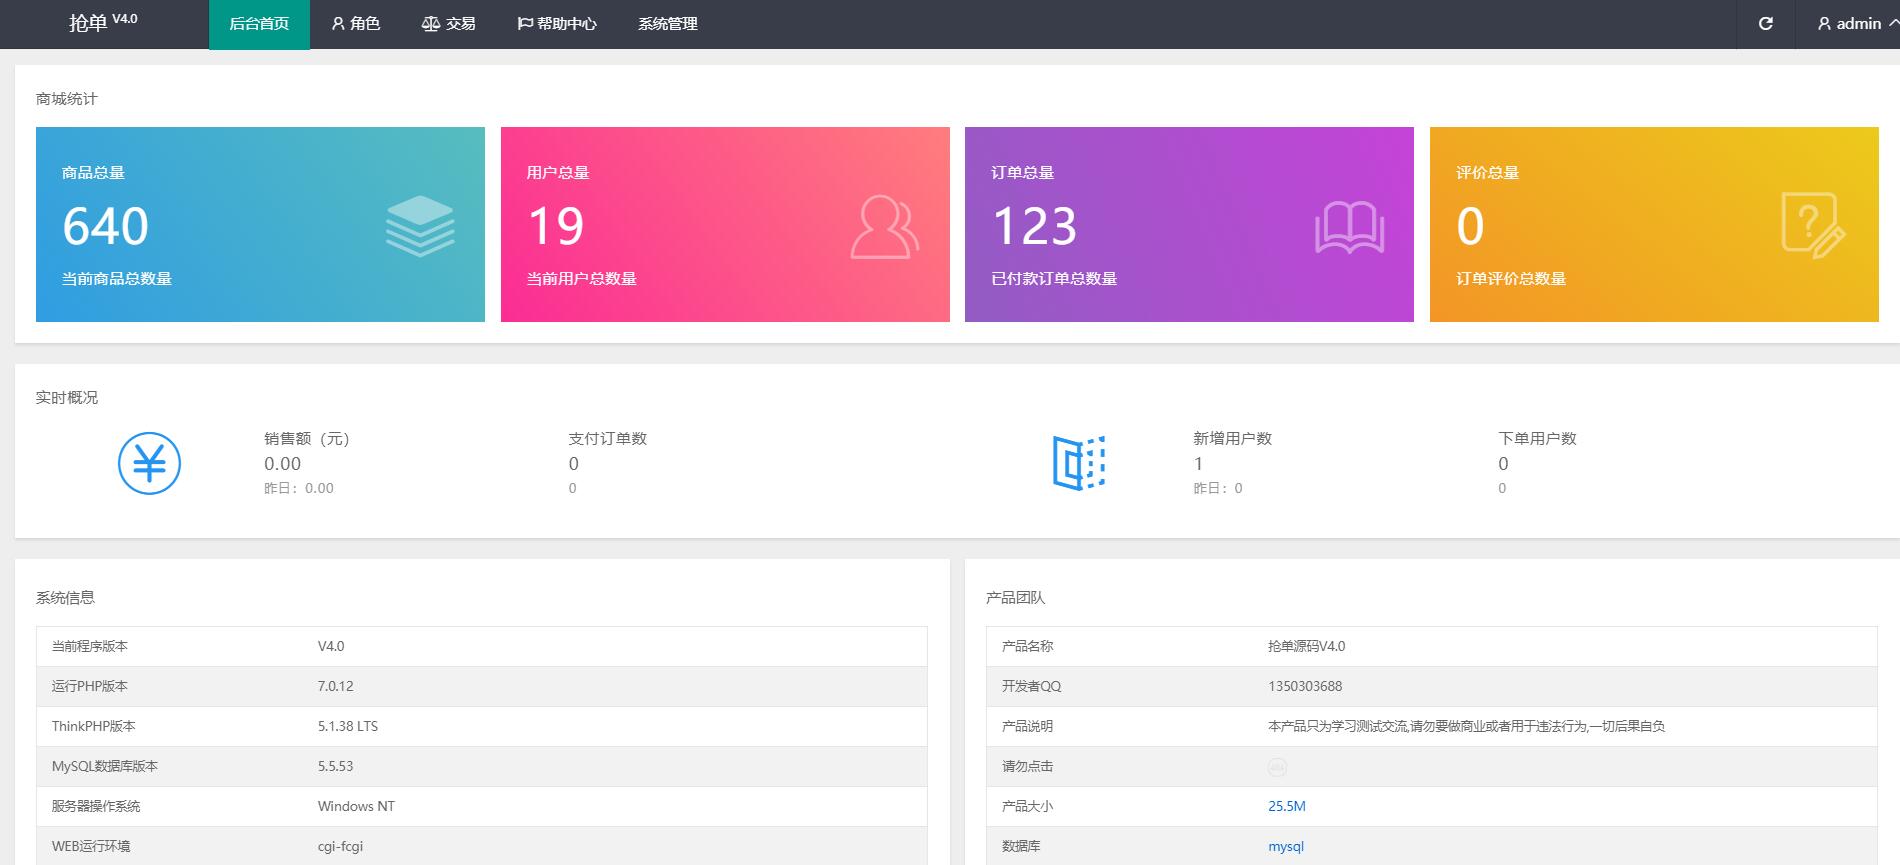Screen dimensions: 1900x865
Task: Follow the mysql database link
Action: click(x=1285, y=846)
